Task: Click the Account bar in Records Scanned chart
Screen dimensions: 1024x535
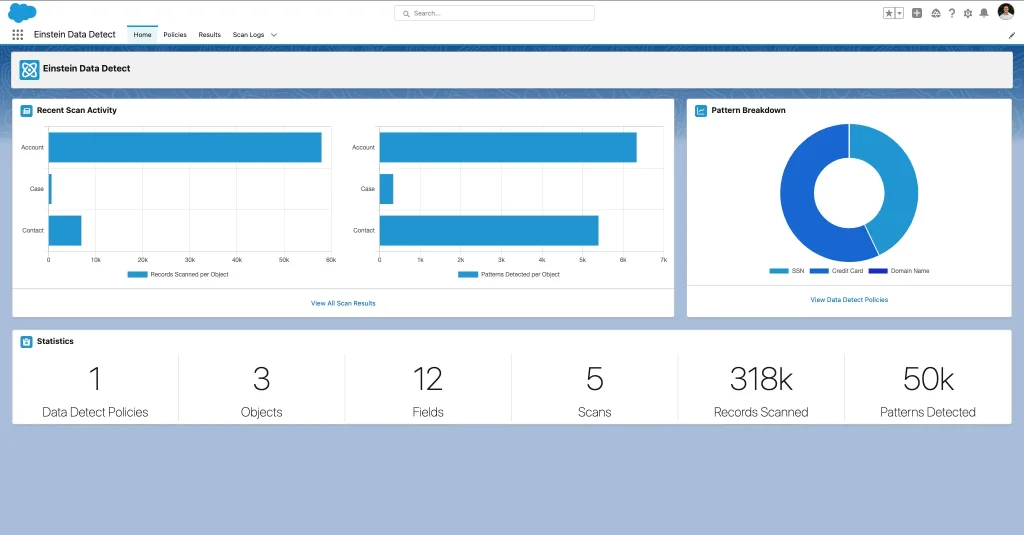Action: (x=185, y=147)
